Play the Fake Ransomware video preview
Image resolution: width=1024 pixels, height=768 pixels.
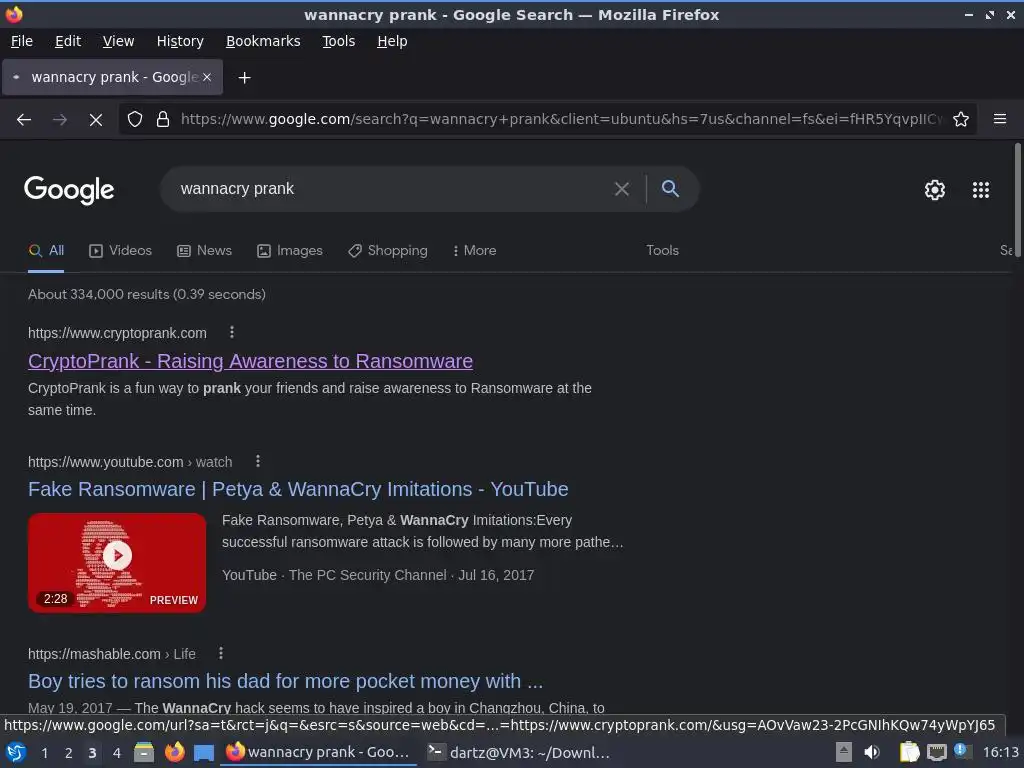click(118, 555)
